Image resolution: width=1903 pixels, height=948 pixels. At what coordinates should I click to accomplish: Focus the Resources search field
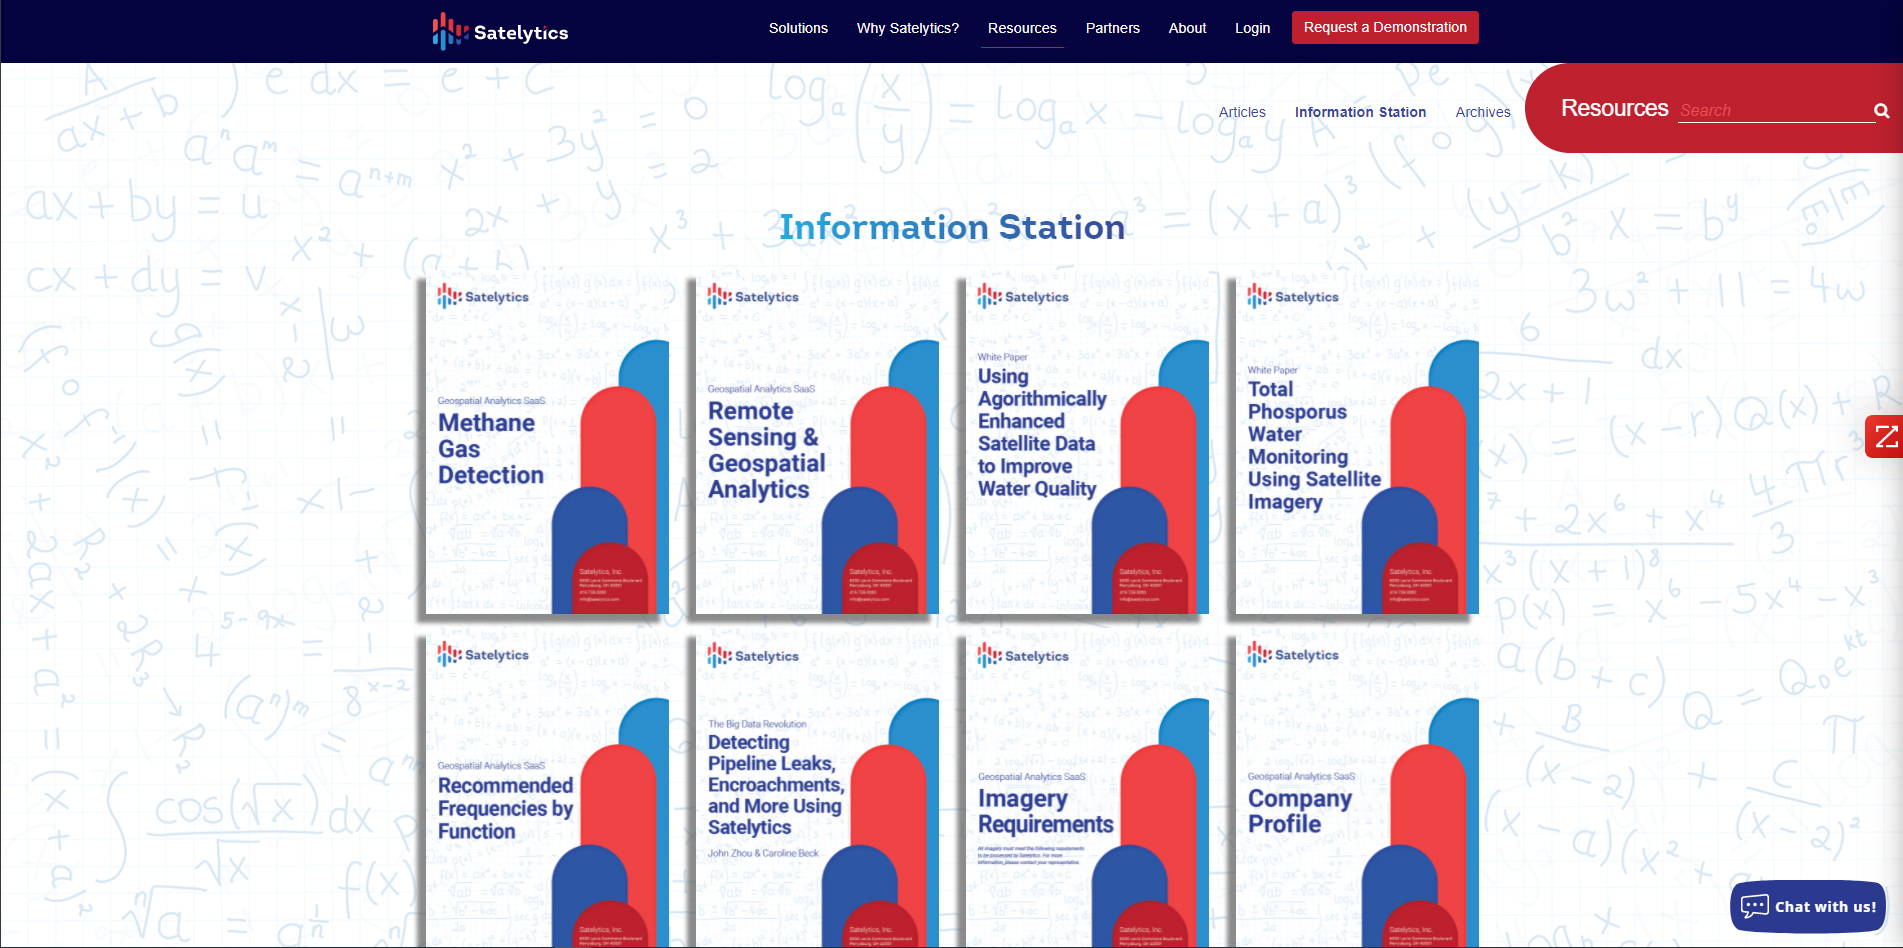pyautogui.click(x=1775, y=110)
